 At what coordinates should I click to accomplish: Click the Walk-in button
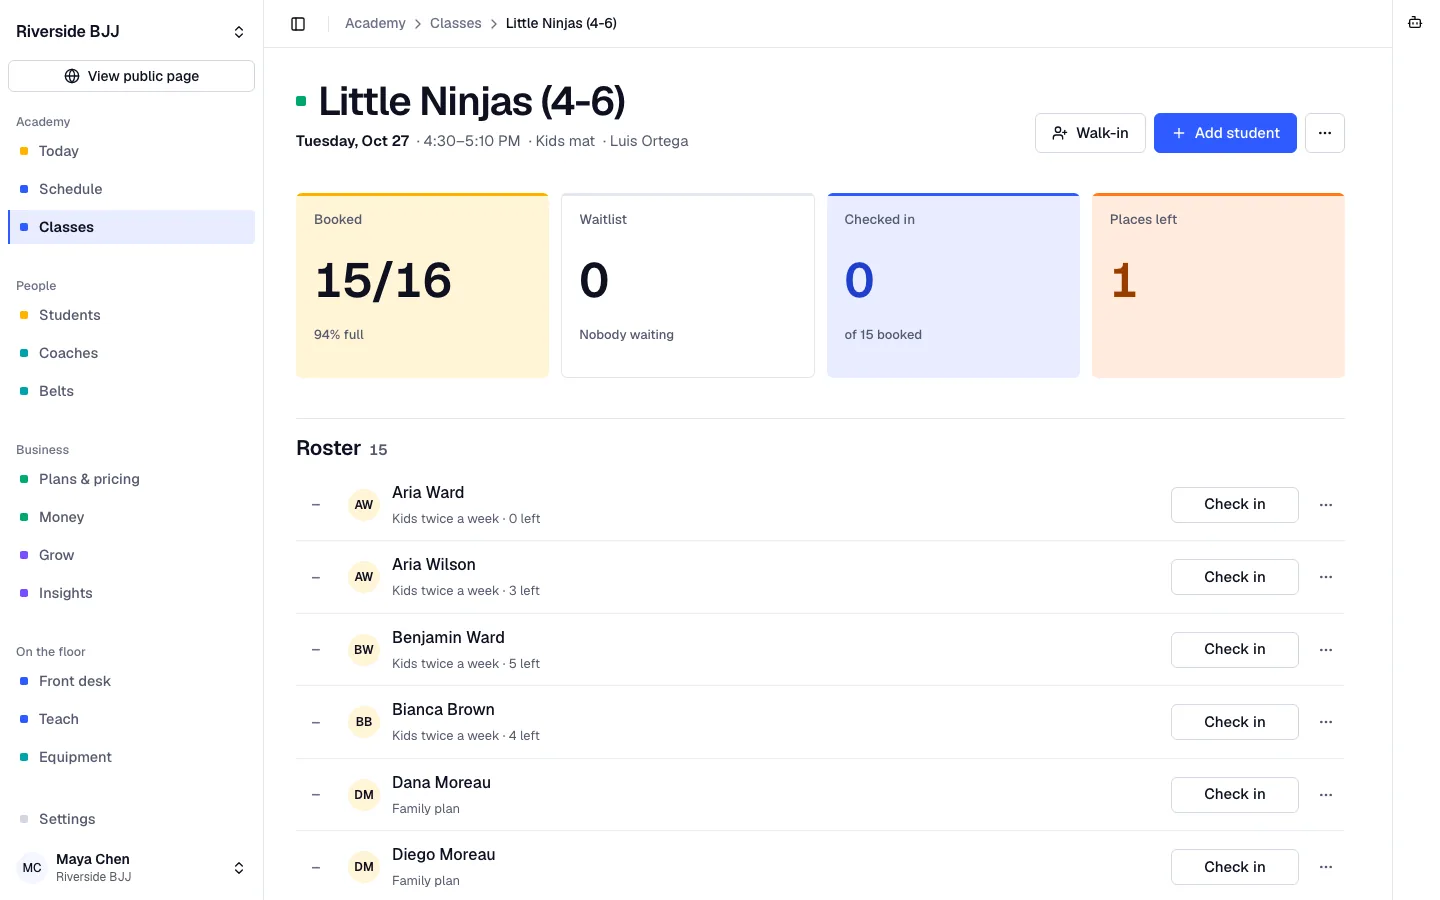point(1090,133)
